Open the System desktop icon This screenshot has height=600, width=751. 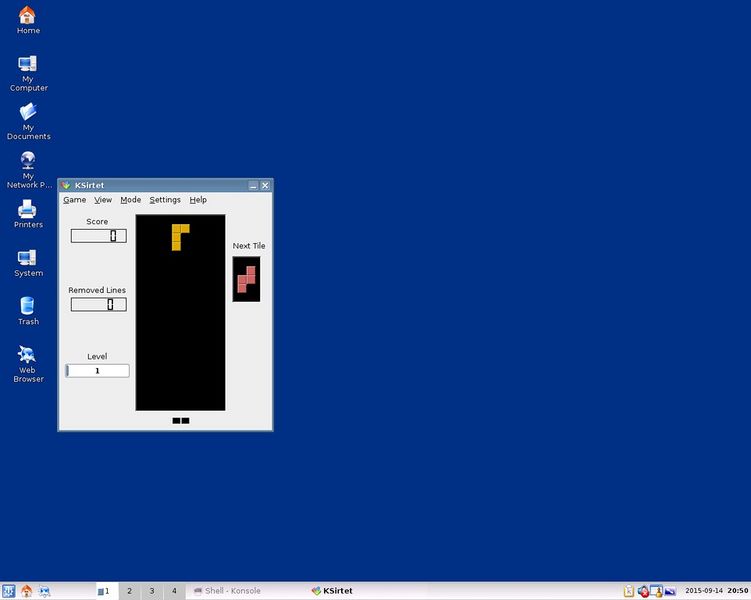point(28,263)
